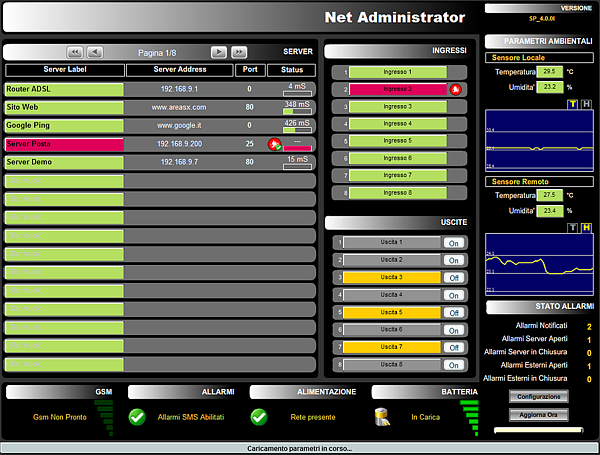Select the Ingresso 5 input row
Image resolution: width=600 pixels, height=455 pixels.
point(395,141)
